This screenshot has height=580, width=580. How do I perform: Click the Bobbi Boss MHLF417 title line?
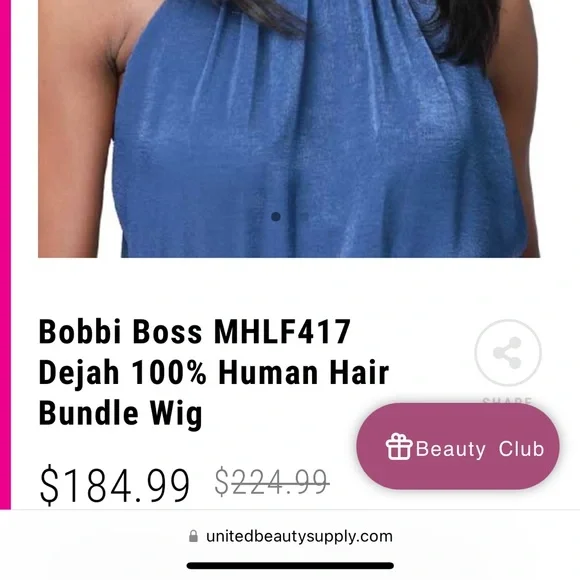195,331
